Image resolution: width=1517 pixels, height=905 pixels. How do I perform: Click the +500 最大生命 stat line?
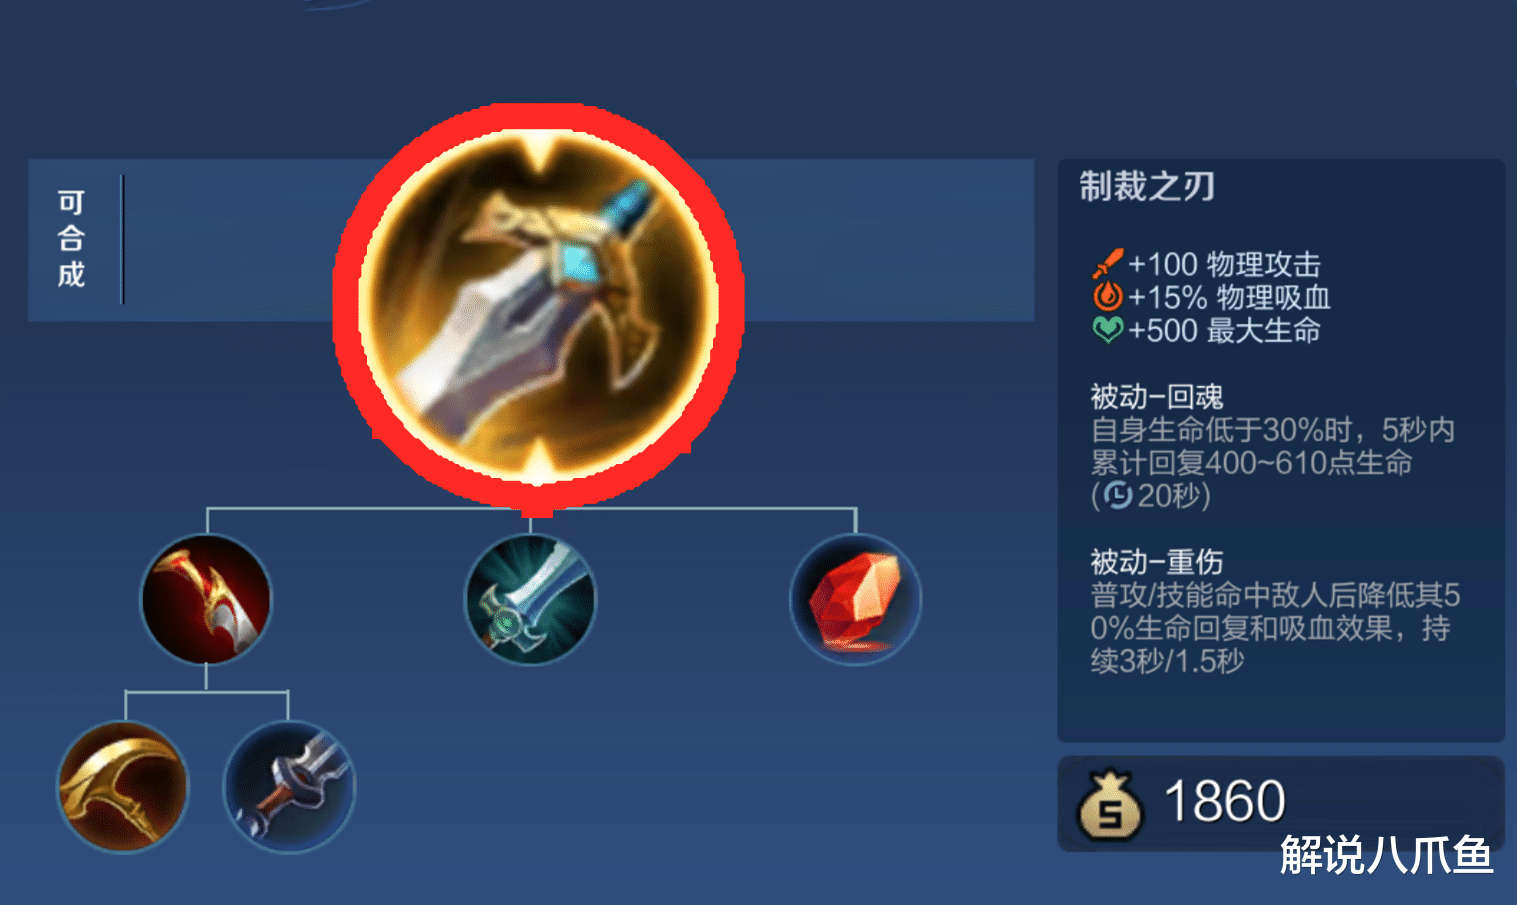[x=1207, y=330]
